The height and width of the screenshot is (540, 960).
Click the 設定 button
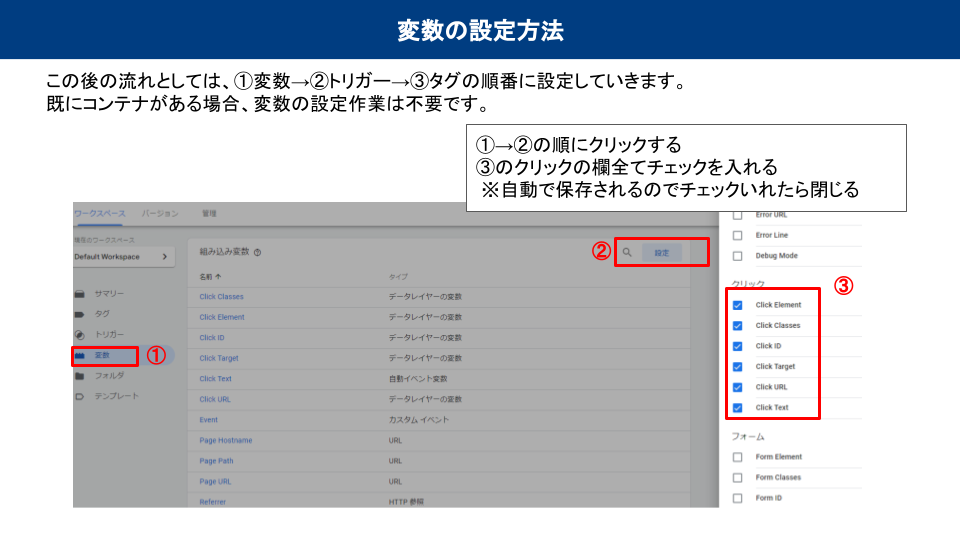pyautogui.click(x=662, y=253)
